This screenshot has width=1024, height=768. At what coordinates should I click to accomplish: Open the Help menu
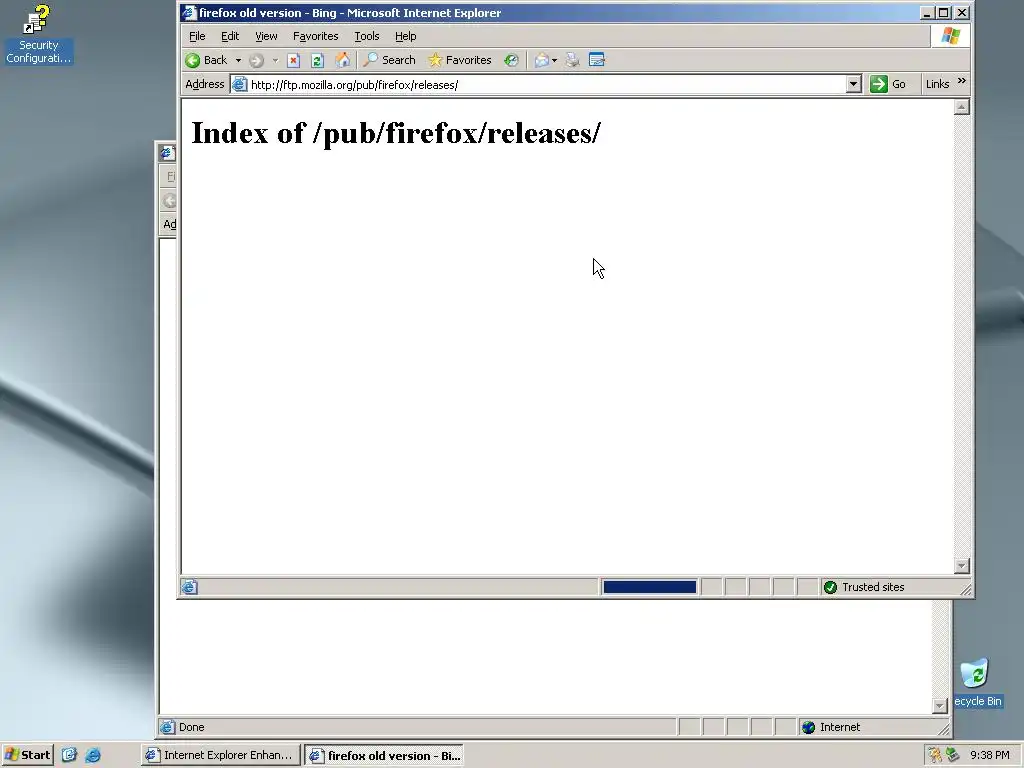406,36
